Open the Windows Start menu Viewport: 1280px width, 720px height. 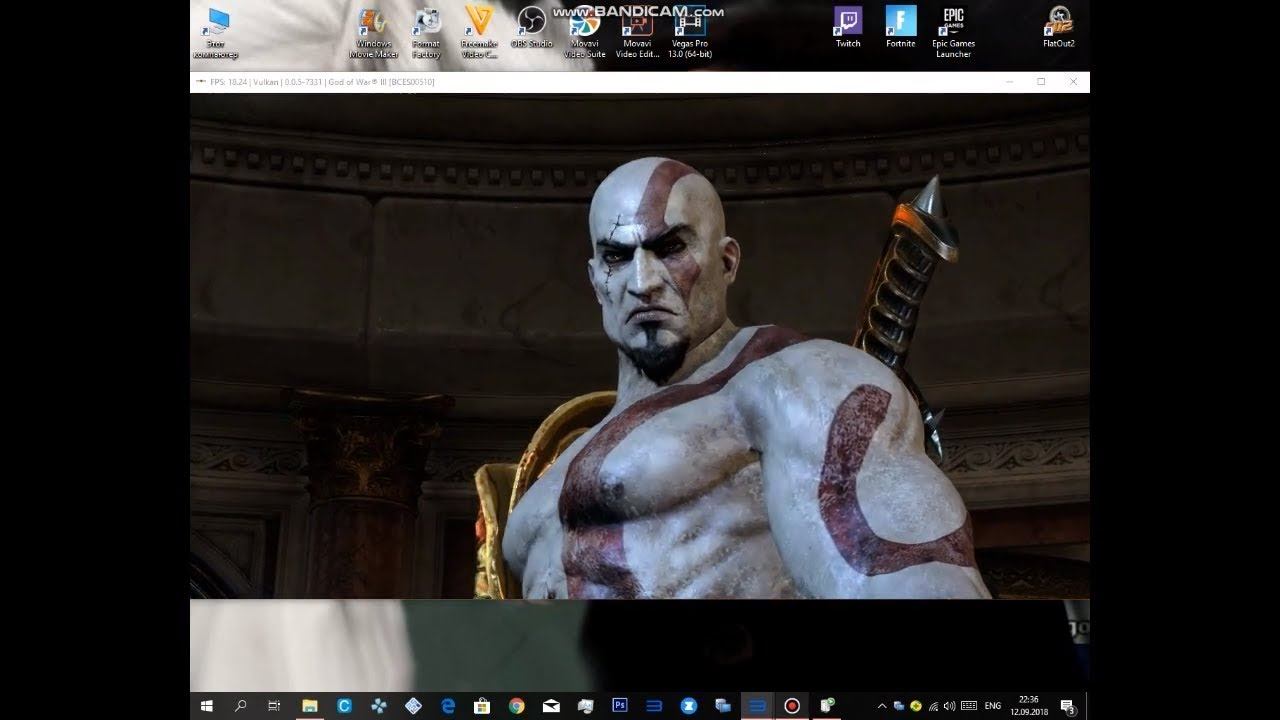coord(207,705)
